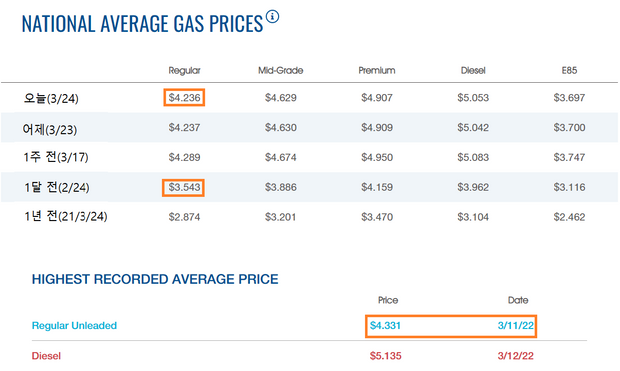The width and height of the screenshot is (620, 371).
Task: Select the 3/11/22 record date
Action: click(516, 326)
